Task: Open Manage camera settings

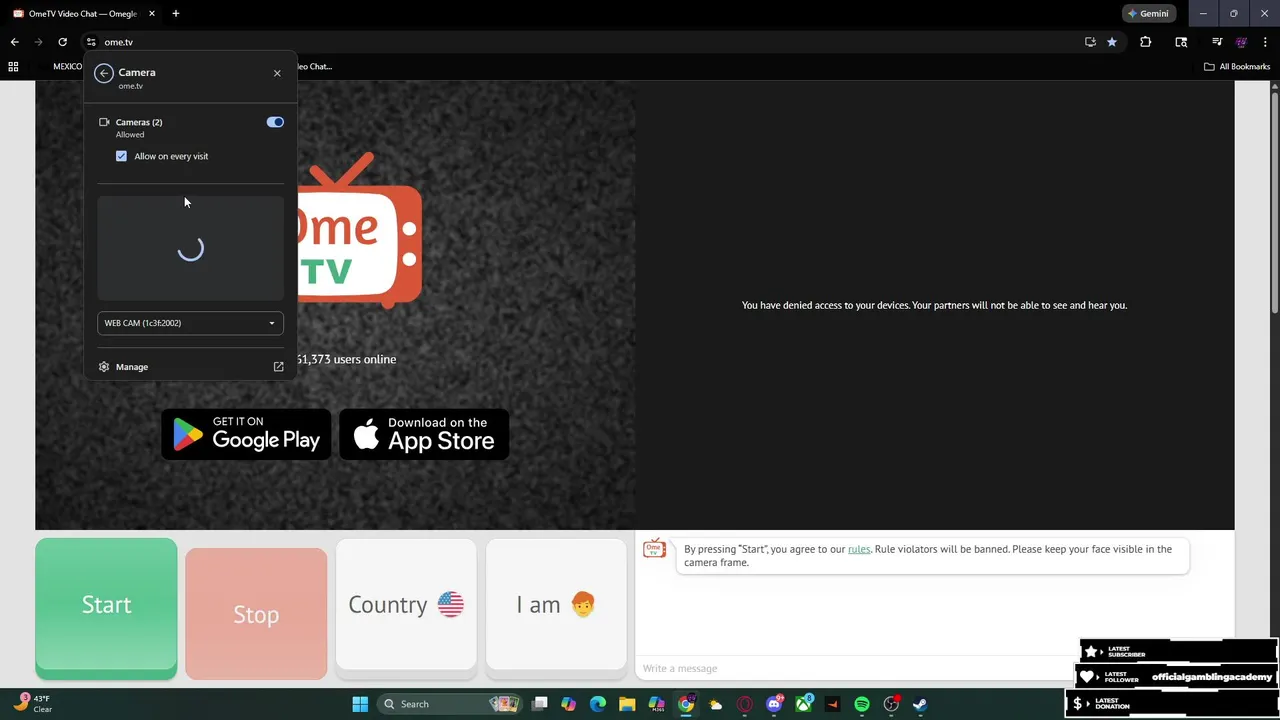Action: (x=191, y=367)
